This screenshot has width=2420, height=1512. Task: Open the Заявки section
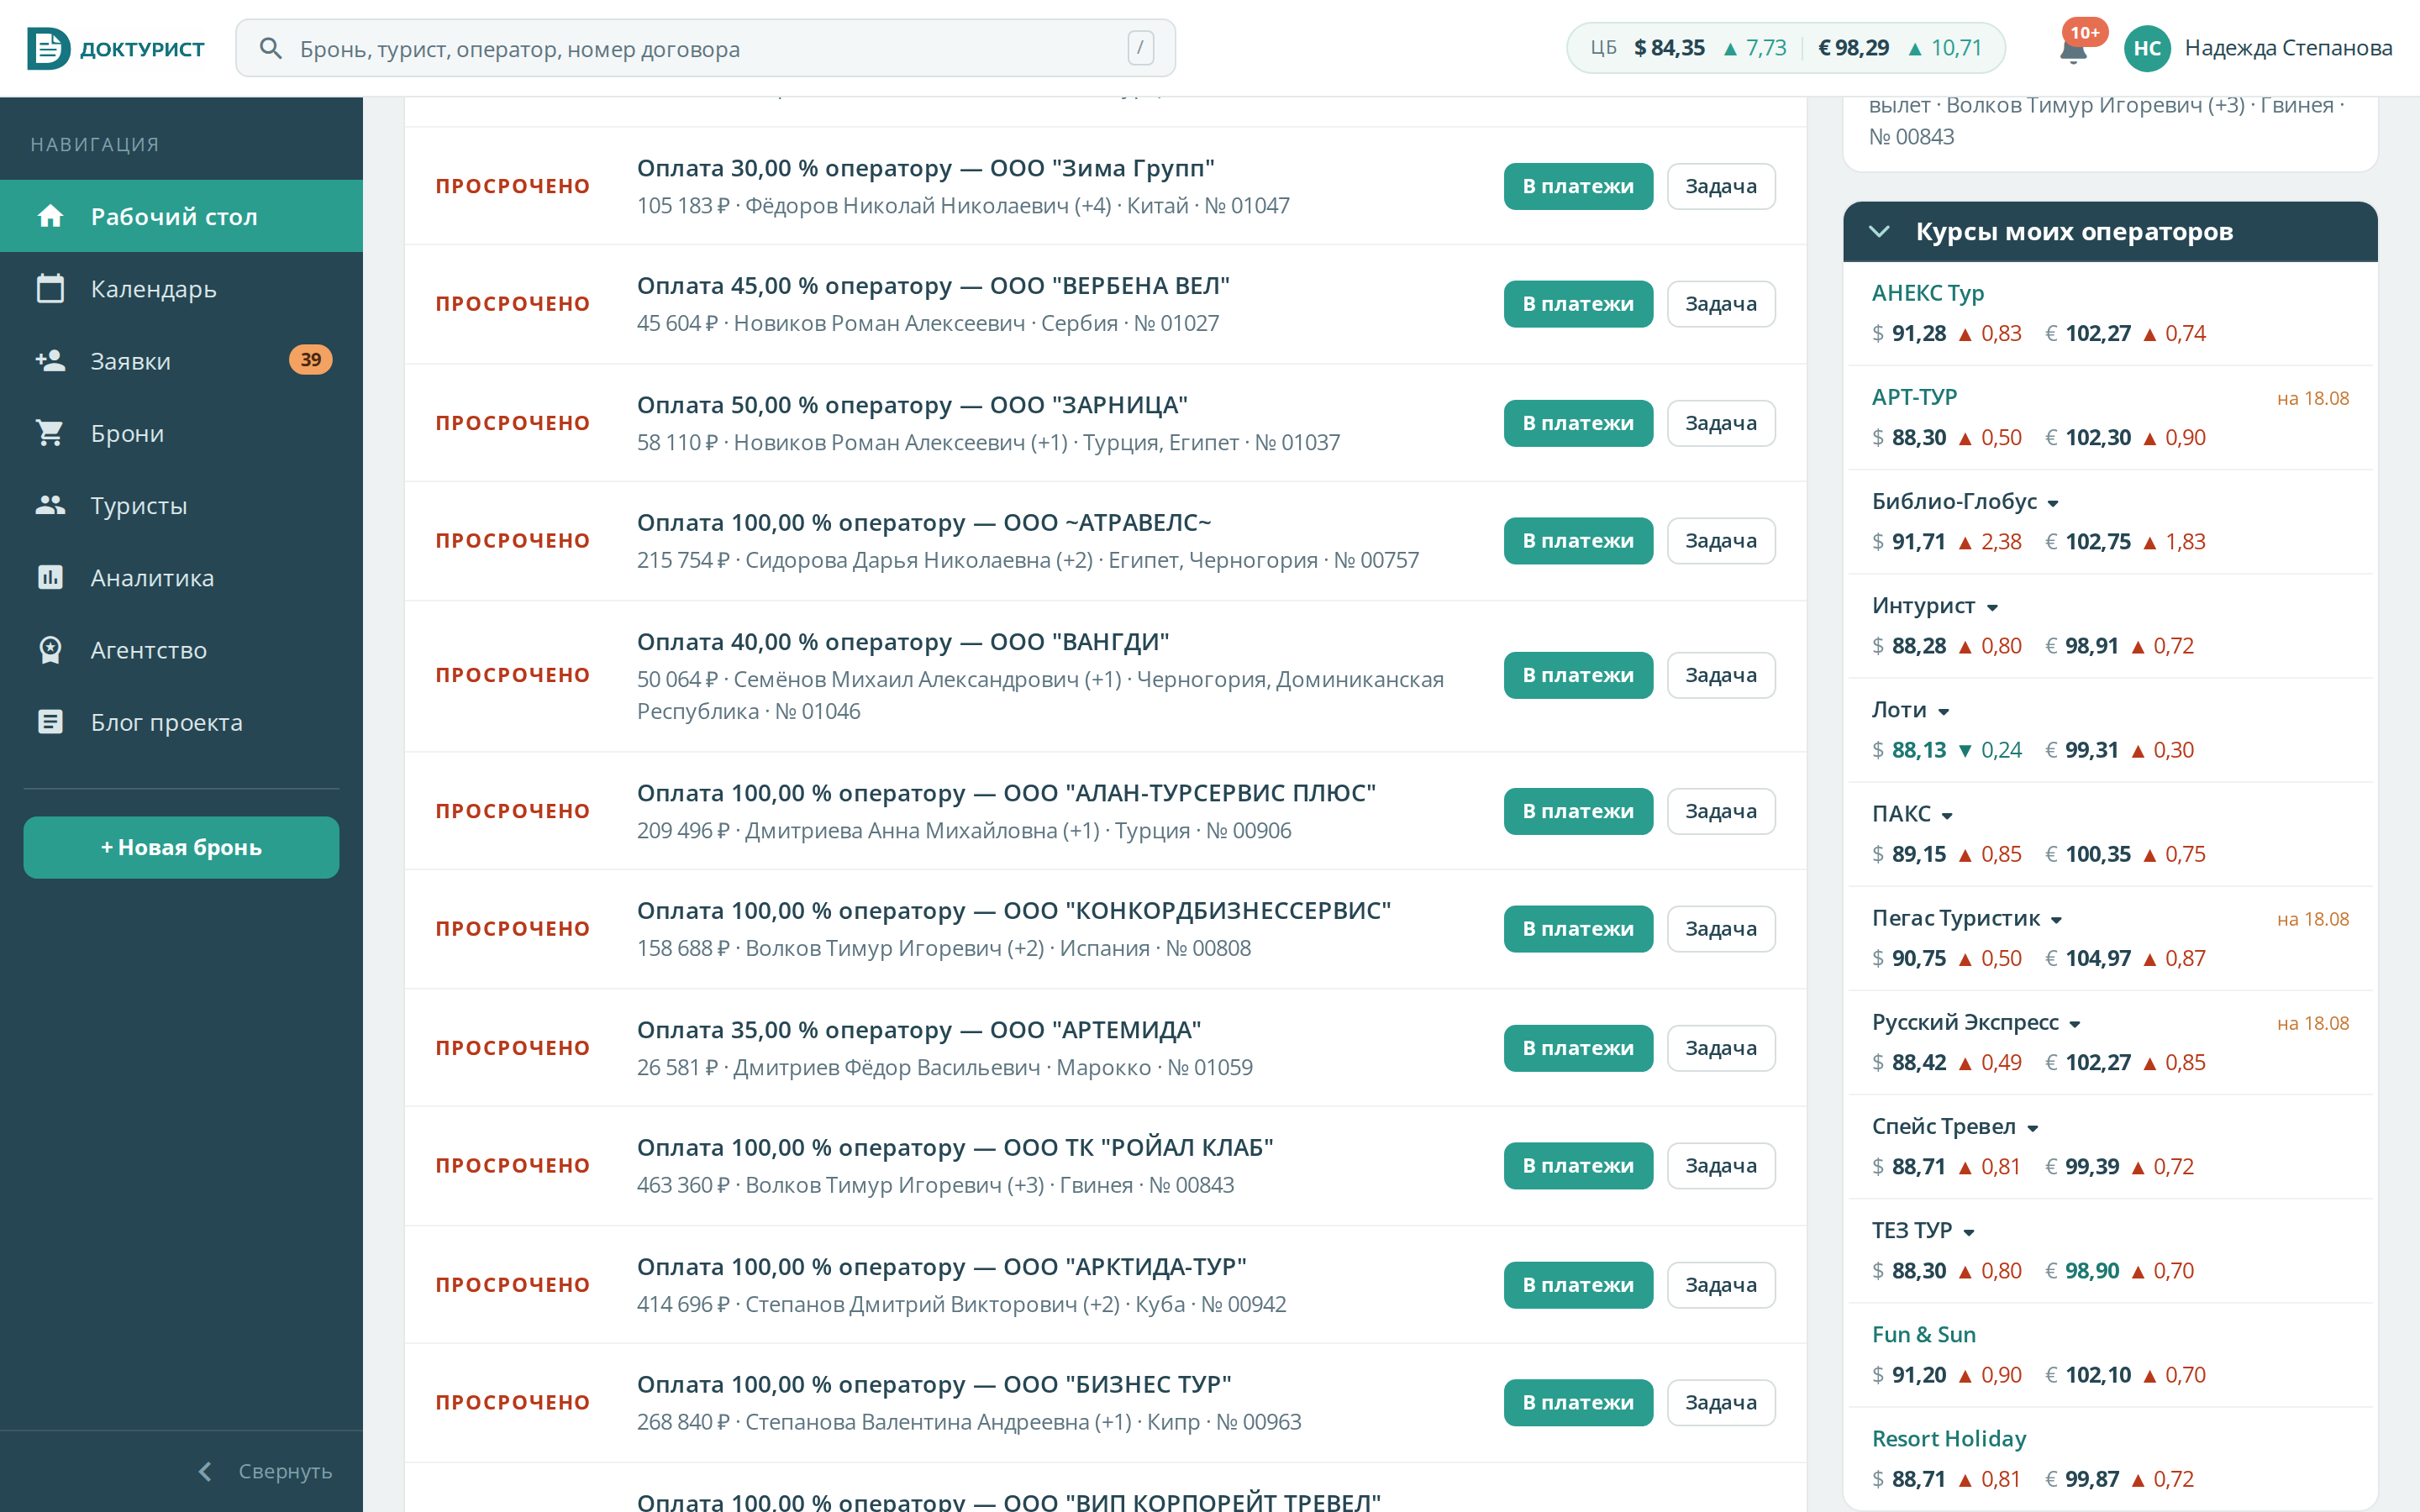181,360
